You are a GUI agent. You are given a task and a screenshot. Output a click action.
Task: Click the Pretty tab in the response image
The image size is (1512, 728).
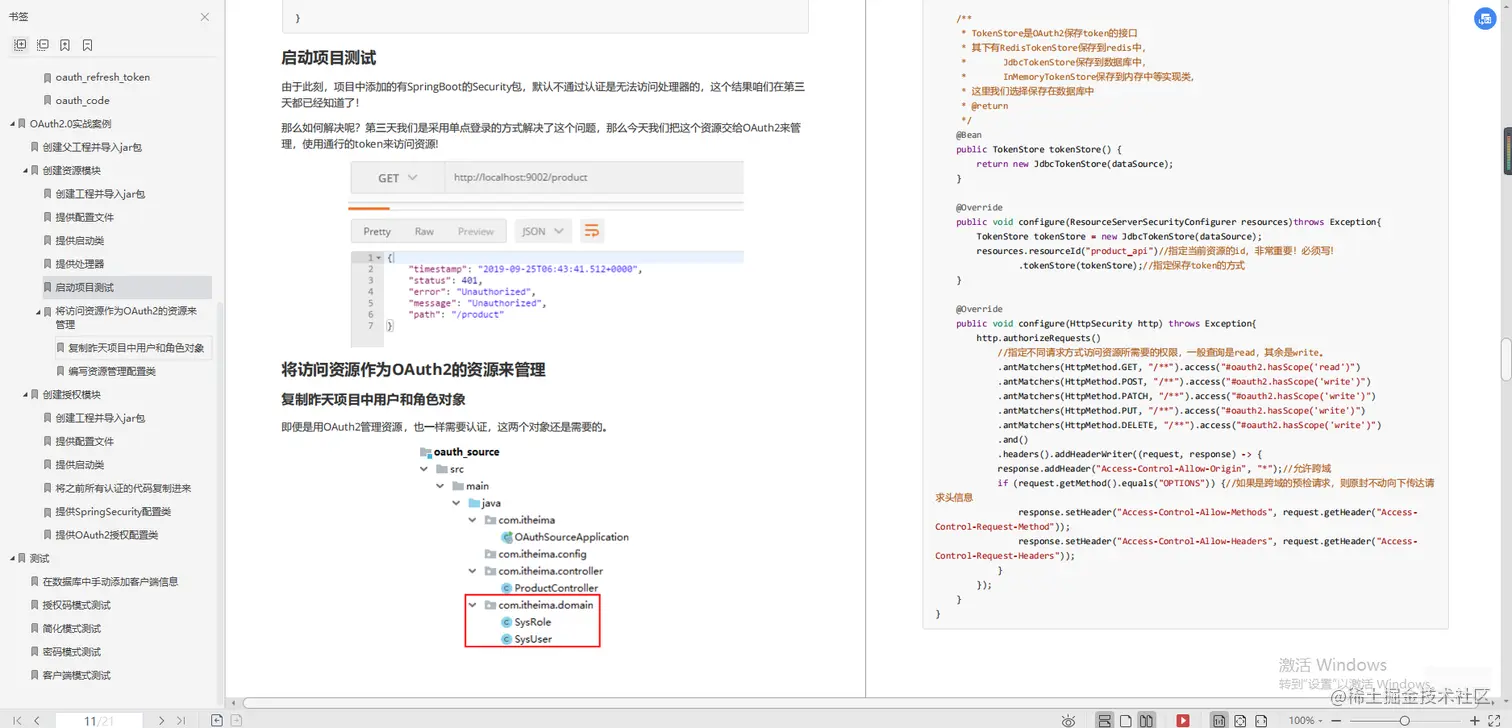click(x=377, y=231)
